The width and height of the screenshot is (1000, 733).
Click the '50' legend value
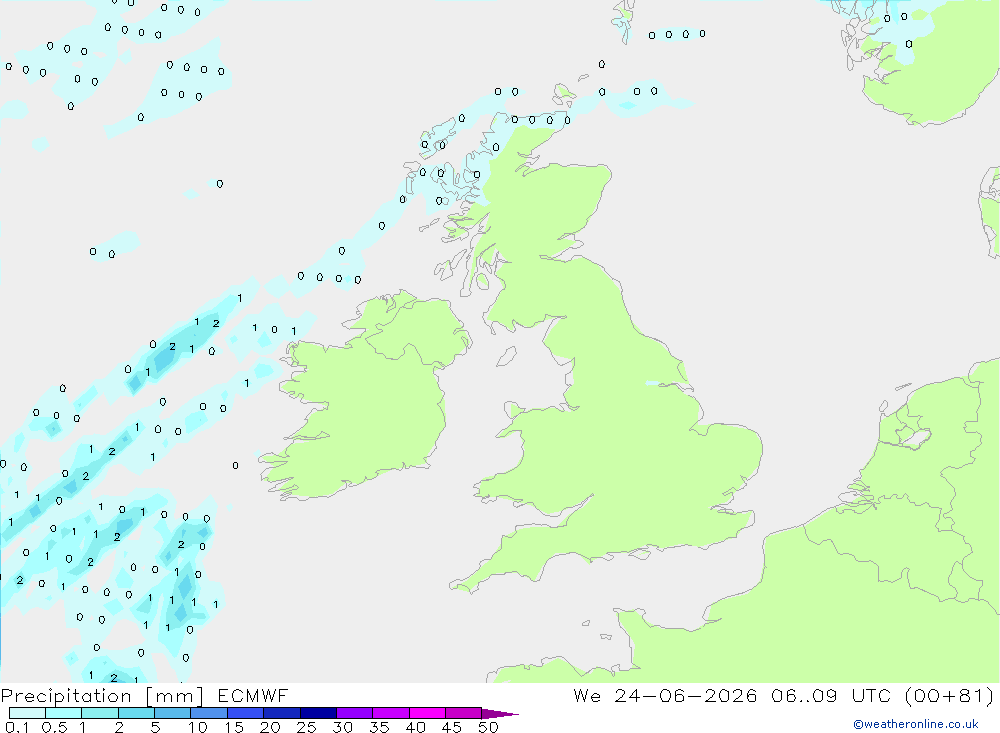point(488,727)
